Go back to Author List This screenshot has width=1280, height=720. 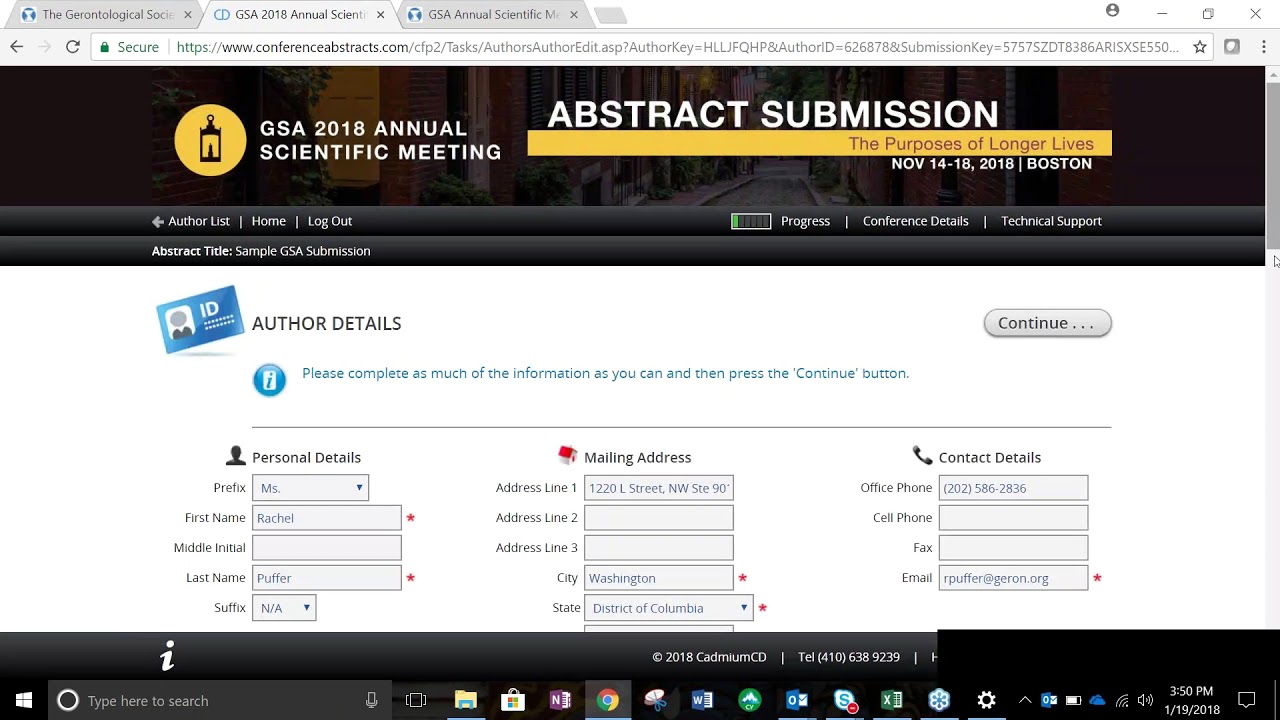pyautogui.click(x=190, y=221)
